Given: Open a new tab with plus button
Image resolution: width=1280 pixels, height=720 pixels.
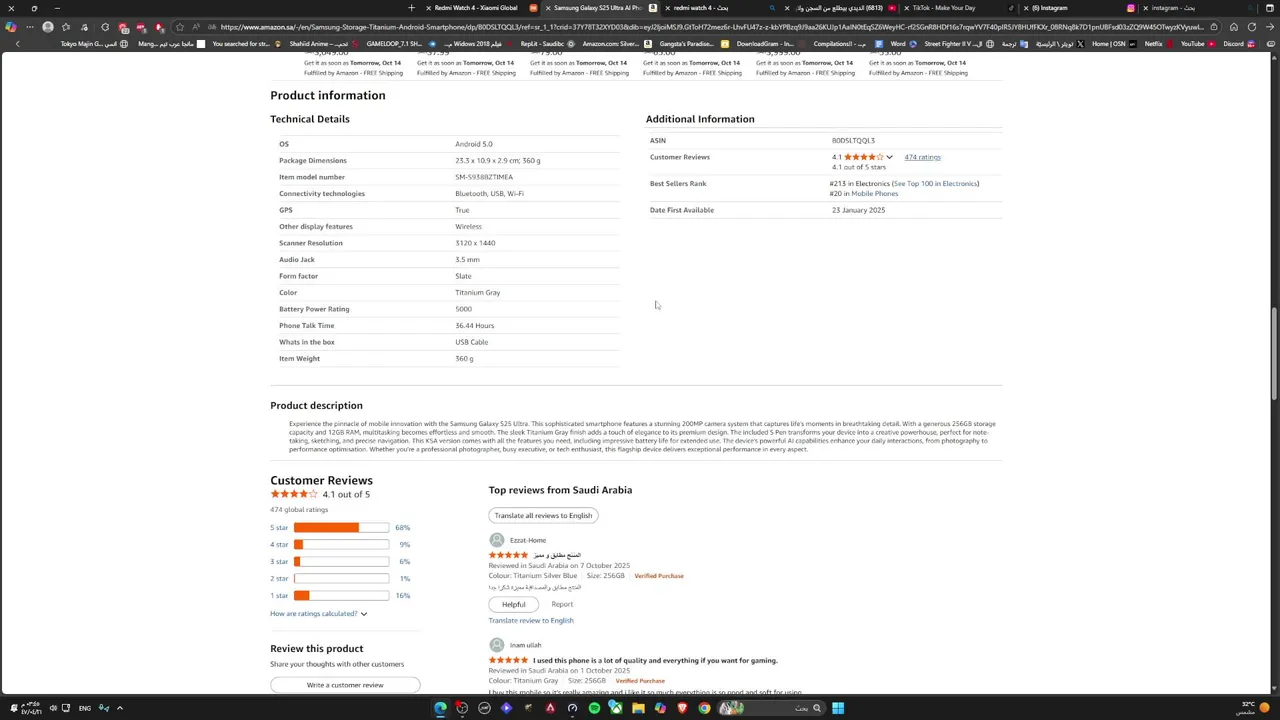Looking at the screenshot, I should (x=411, y=8).
